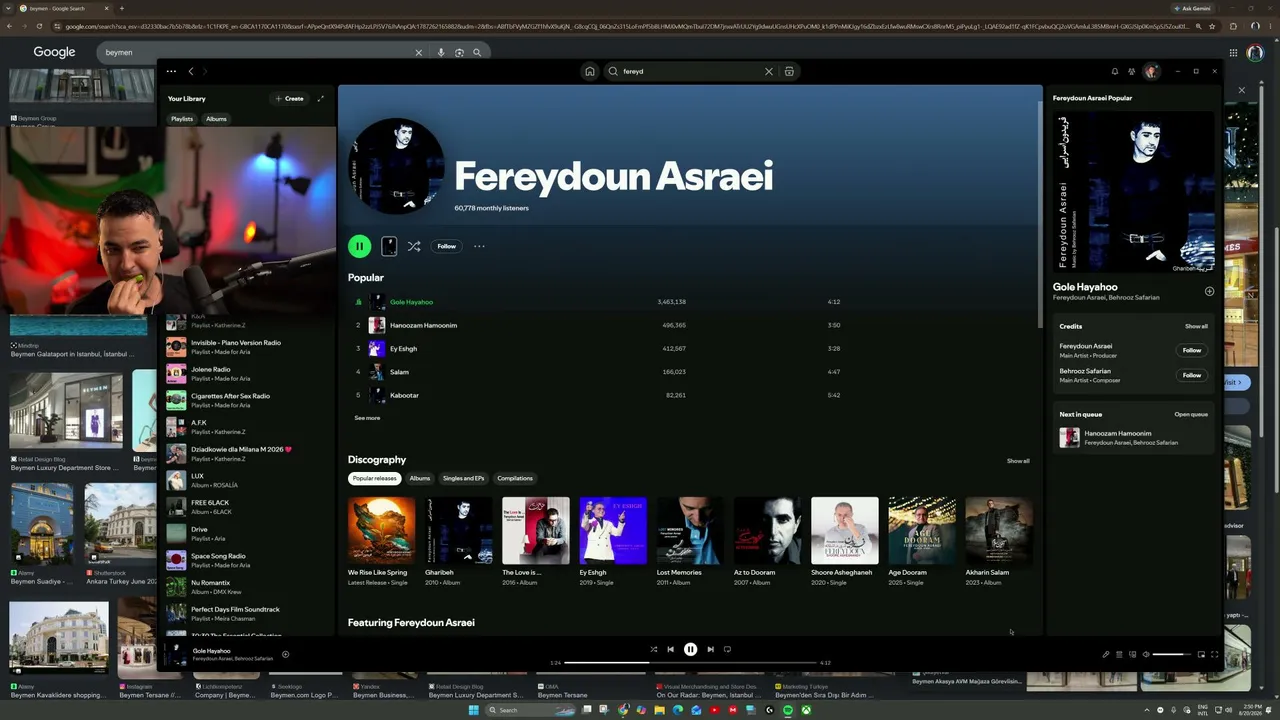Open queue from Next in queue
The width and height of the screenshot is (1280, 720).
tap(1191, 414)
